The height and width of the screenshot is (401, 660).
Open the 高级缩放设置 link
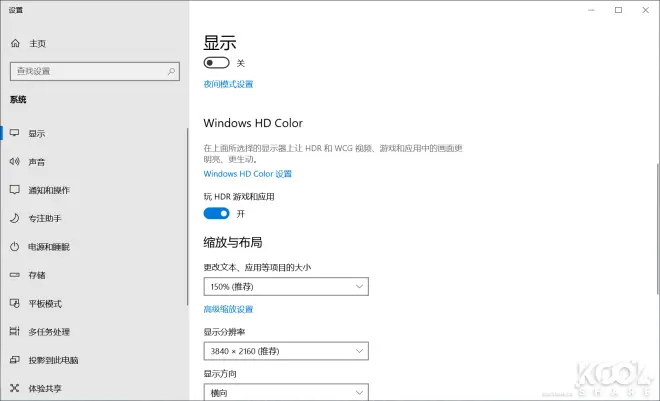click(x=228, y=309)
